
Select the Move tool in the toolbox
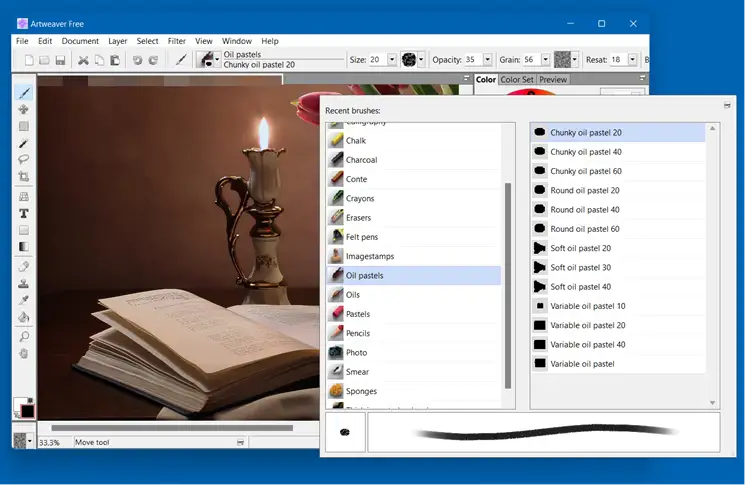coord(23,109)
